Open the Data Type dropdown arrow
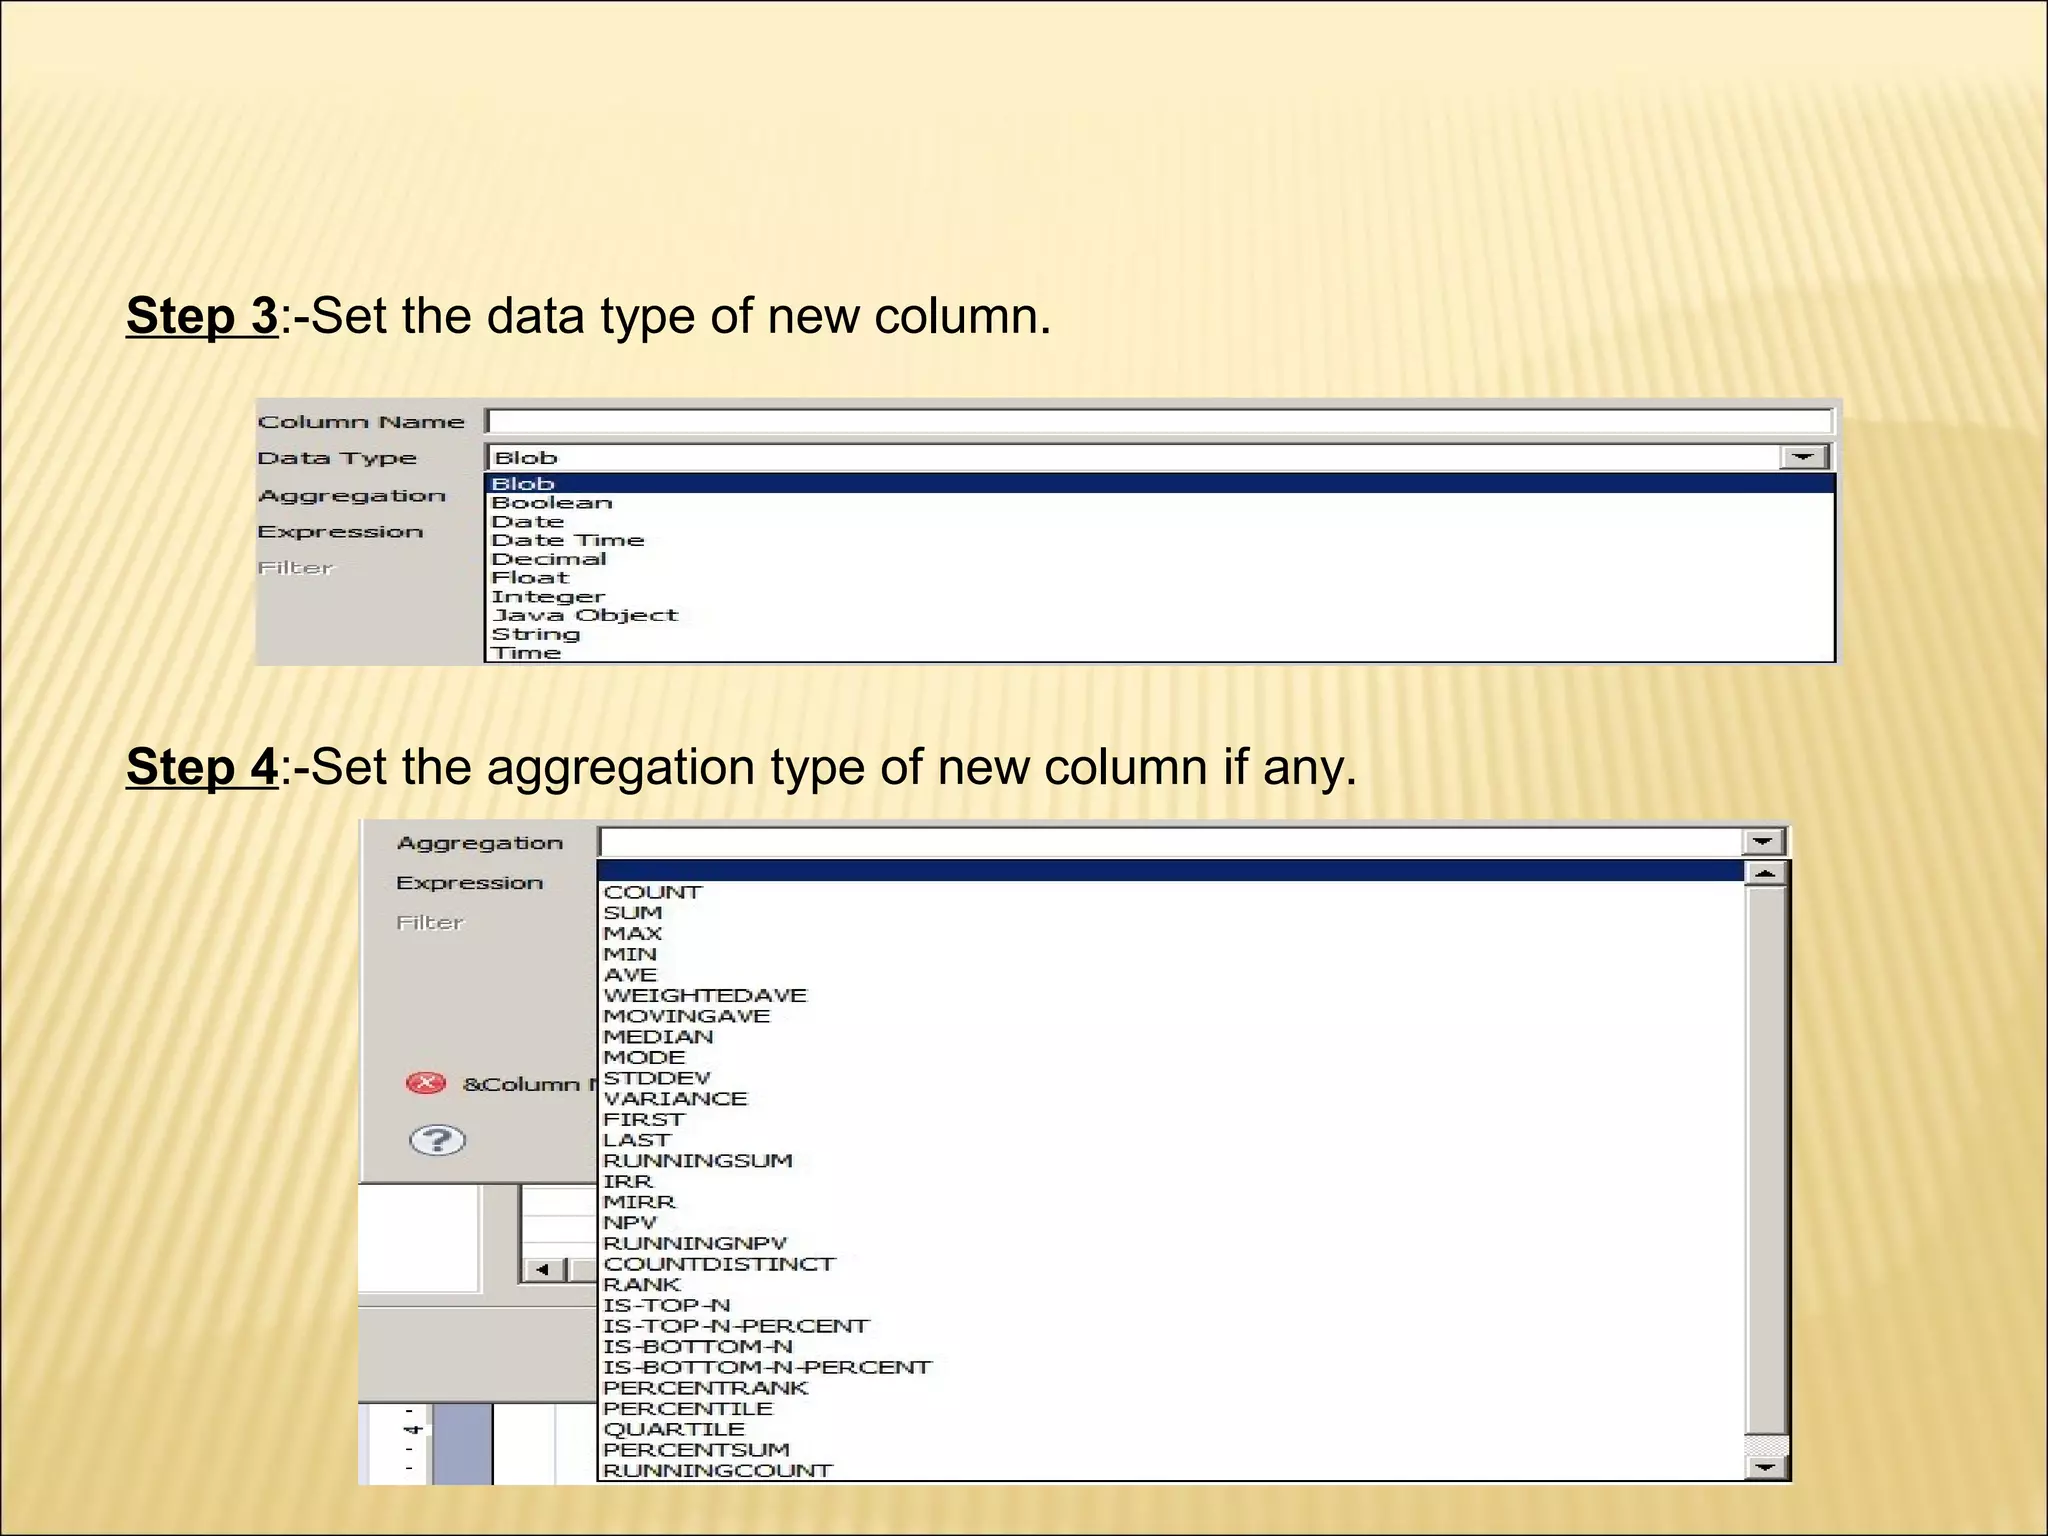The image size is (2048, 1536). point(1803,457)
